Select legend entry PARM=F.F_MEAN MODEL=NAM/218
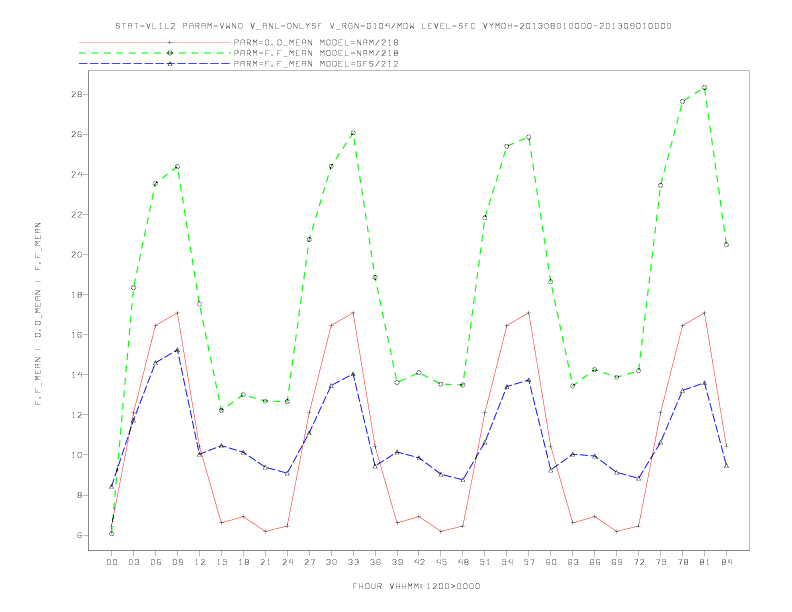Screen dimensions: 792x612 tap(316, 53)
